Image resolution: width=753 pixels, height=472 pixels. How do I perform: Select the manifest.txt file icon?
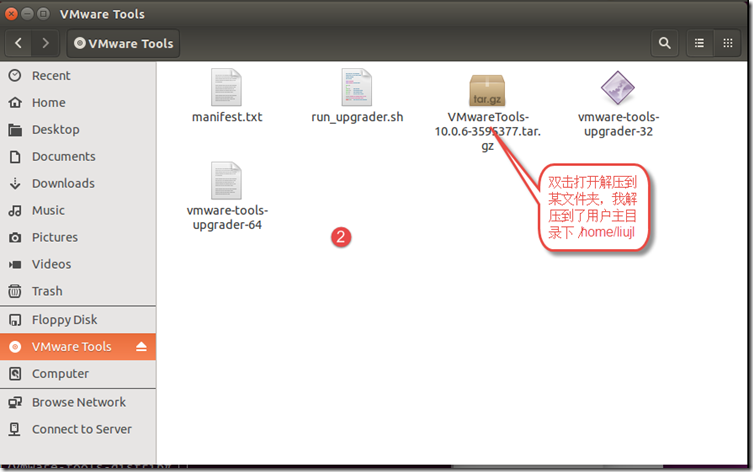click(x=226, y=87)
